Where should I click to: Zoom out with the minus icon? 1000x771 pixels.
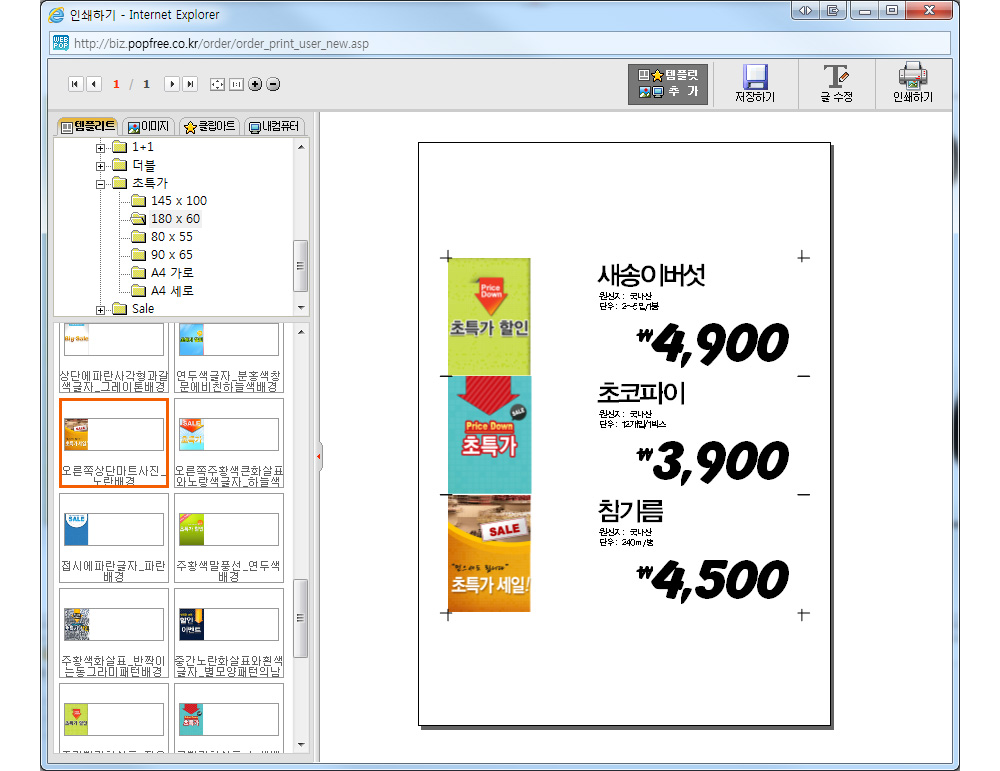[x=273, y=84]
